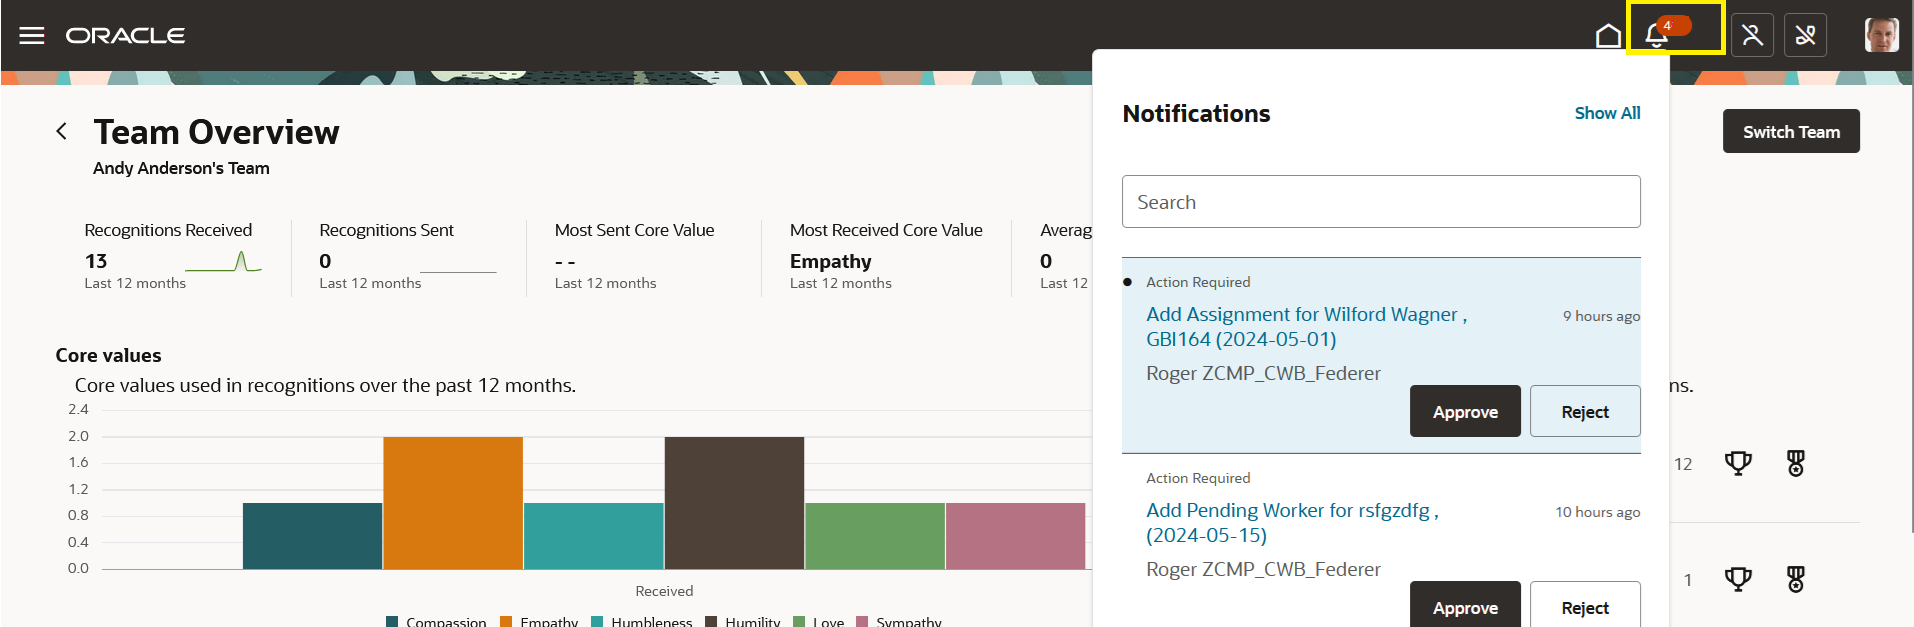Click the dark brown Humility bar
Screen dimensions: 1914x627
734,503
